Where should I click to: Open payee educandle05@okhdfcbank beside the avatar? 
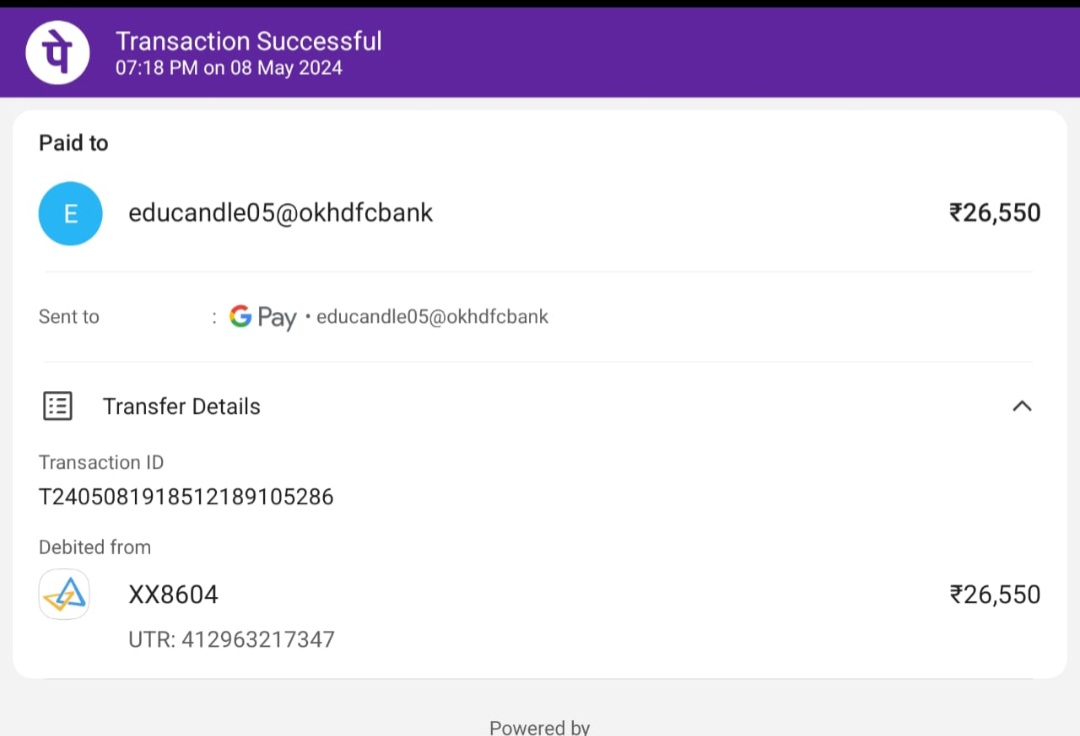[281, 213]
